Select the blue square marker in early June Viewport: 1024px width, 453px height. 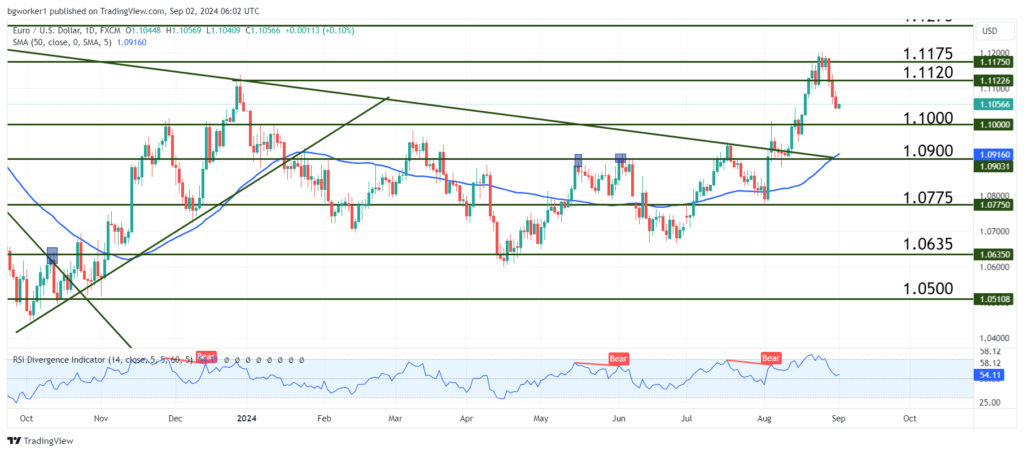(621, 158)
